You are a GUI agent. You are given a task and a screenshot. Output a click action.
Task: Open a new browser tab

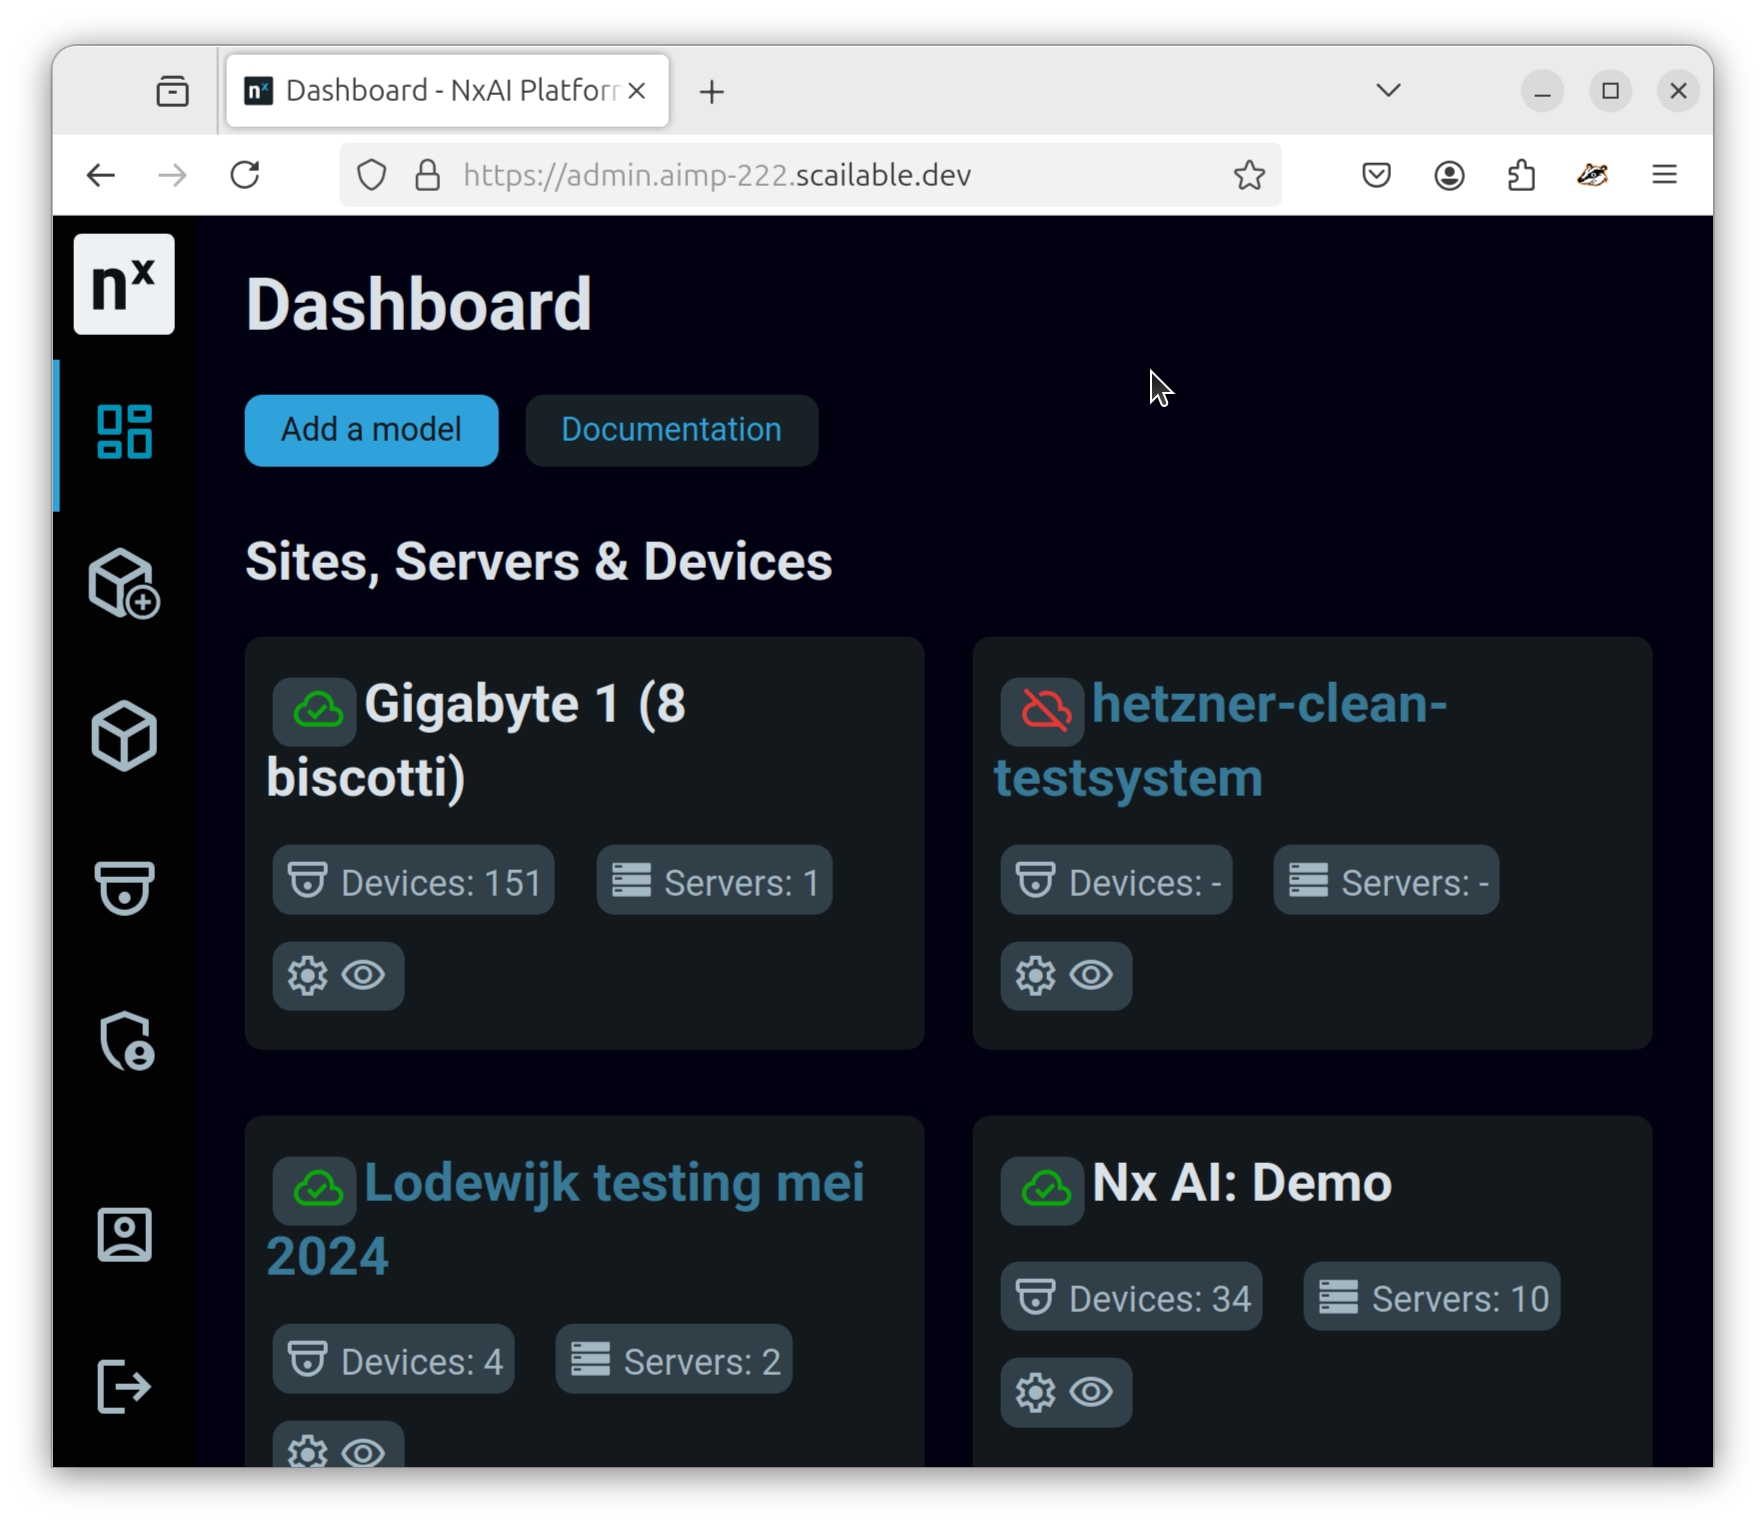[x=712, y=92]
